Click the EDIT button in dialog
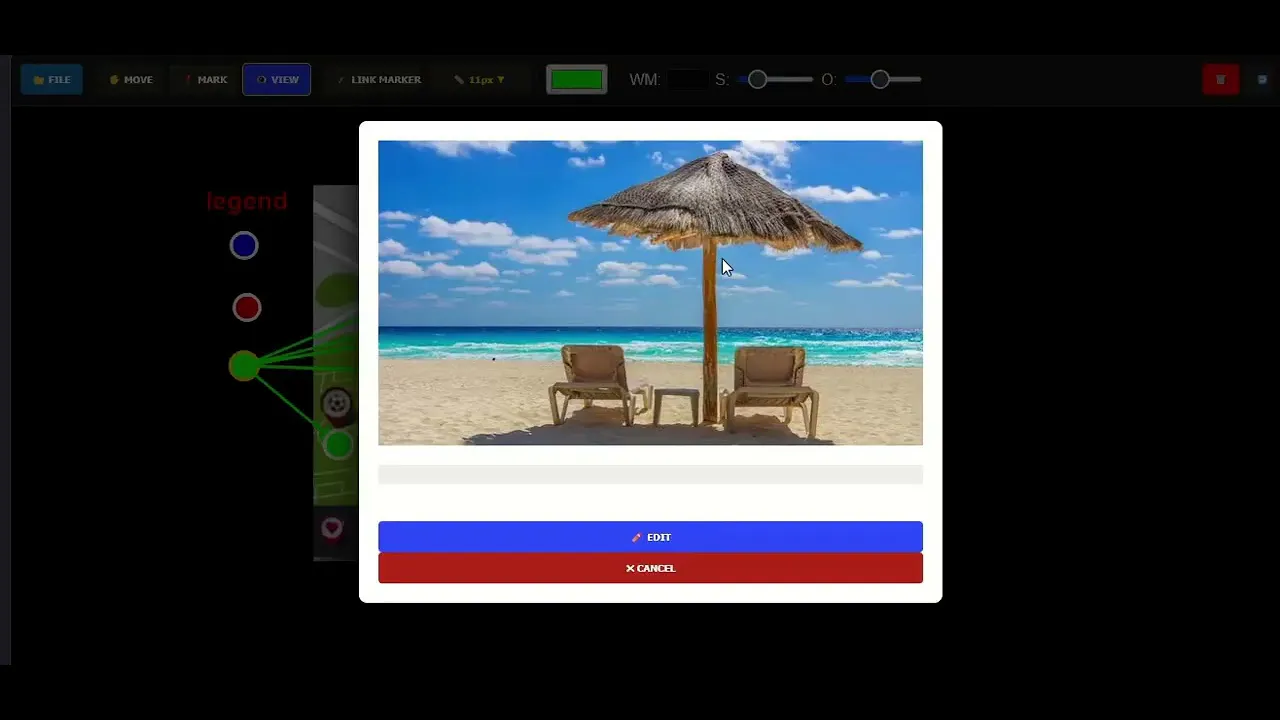 [x=650, y=537]
